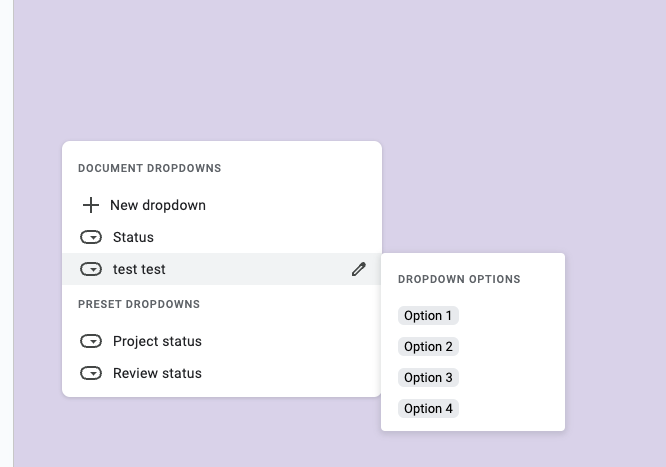Screen dimensions: 666x467
Task: Select the Option 3 chip
Action: coord(428,378)
